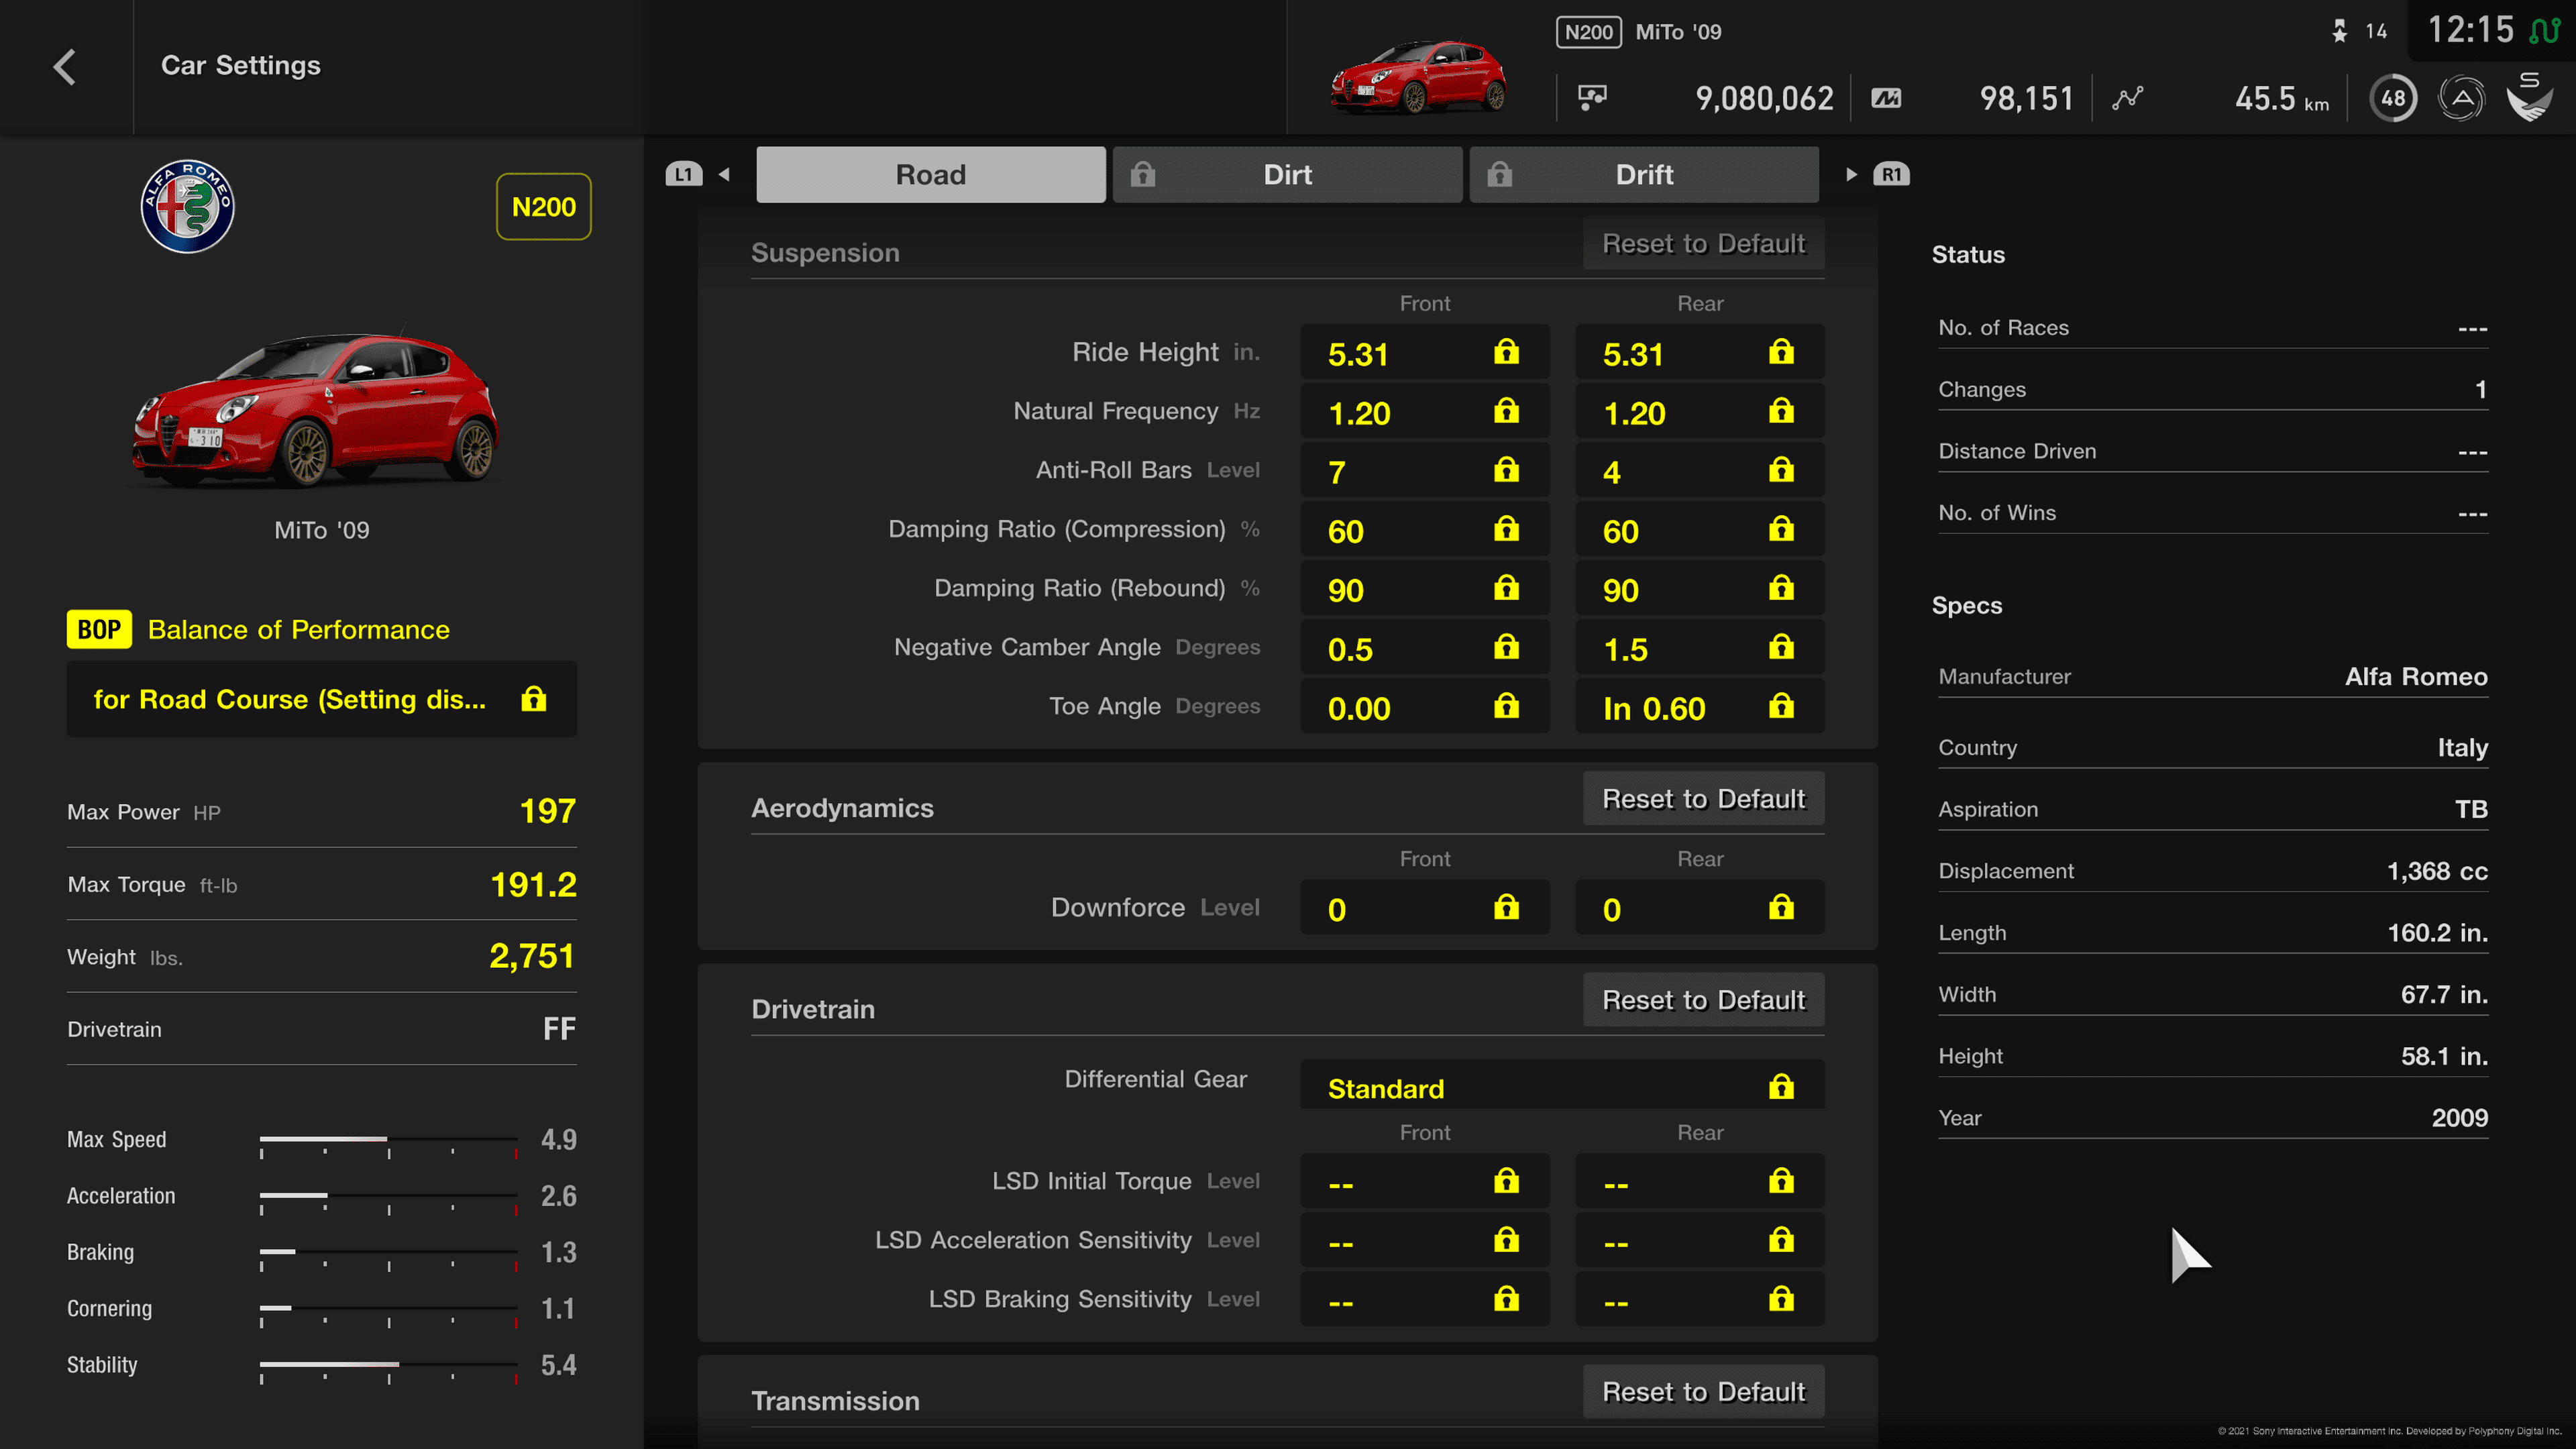Click lock icon on front Ride Height

1506,351
